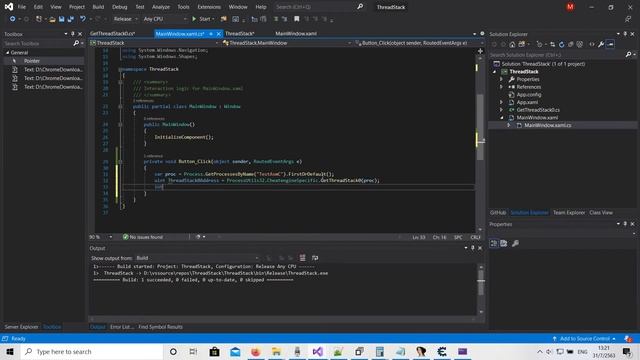The height and width of the screenshot is (360, 640).
Task: Click Show All Files in Solution Explorer
Action: coord(580,44)
